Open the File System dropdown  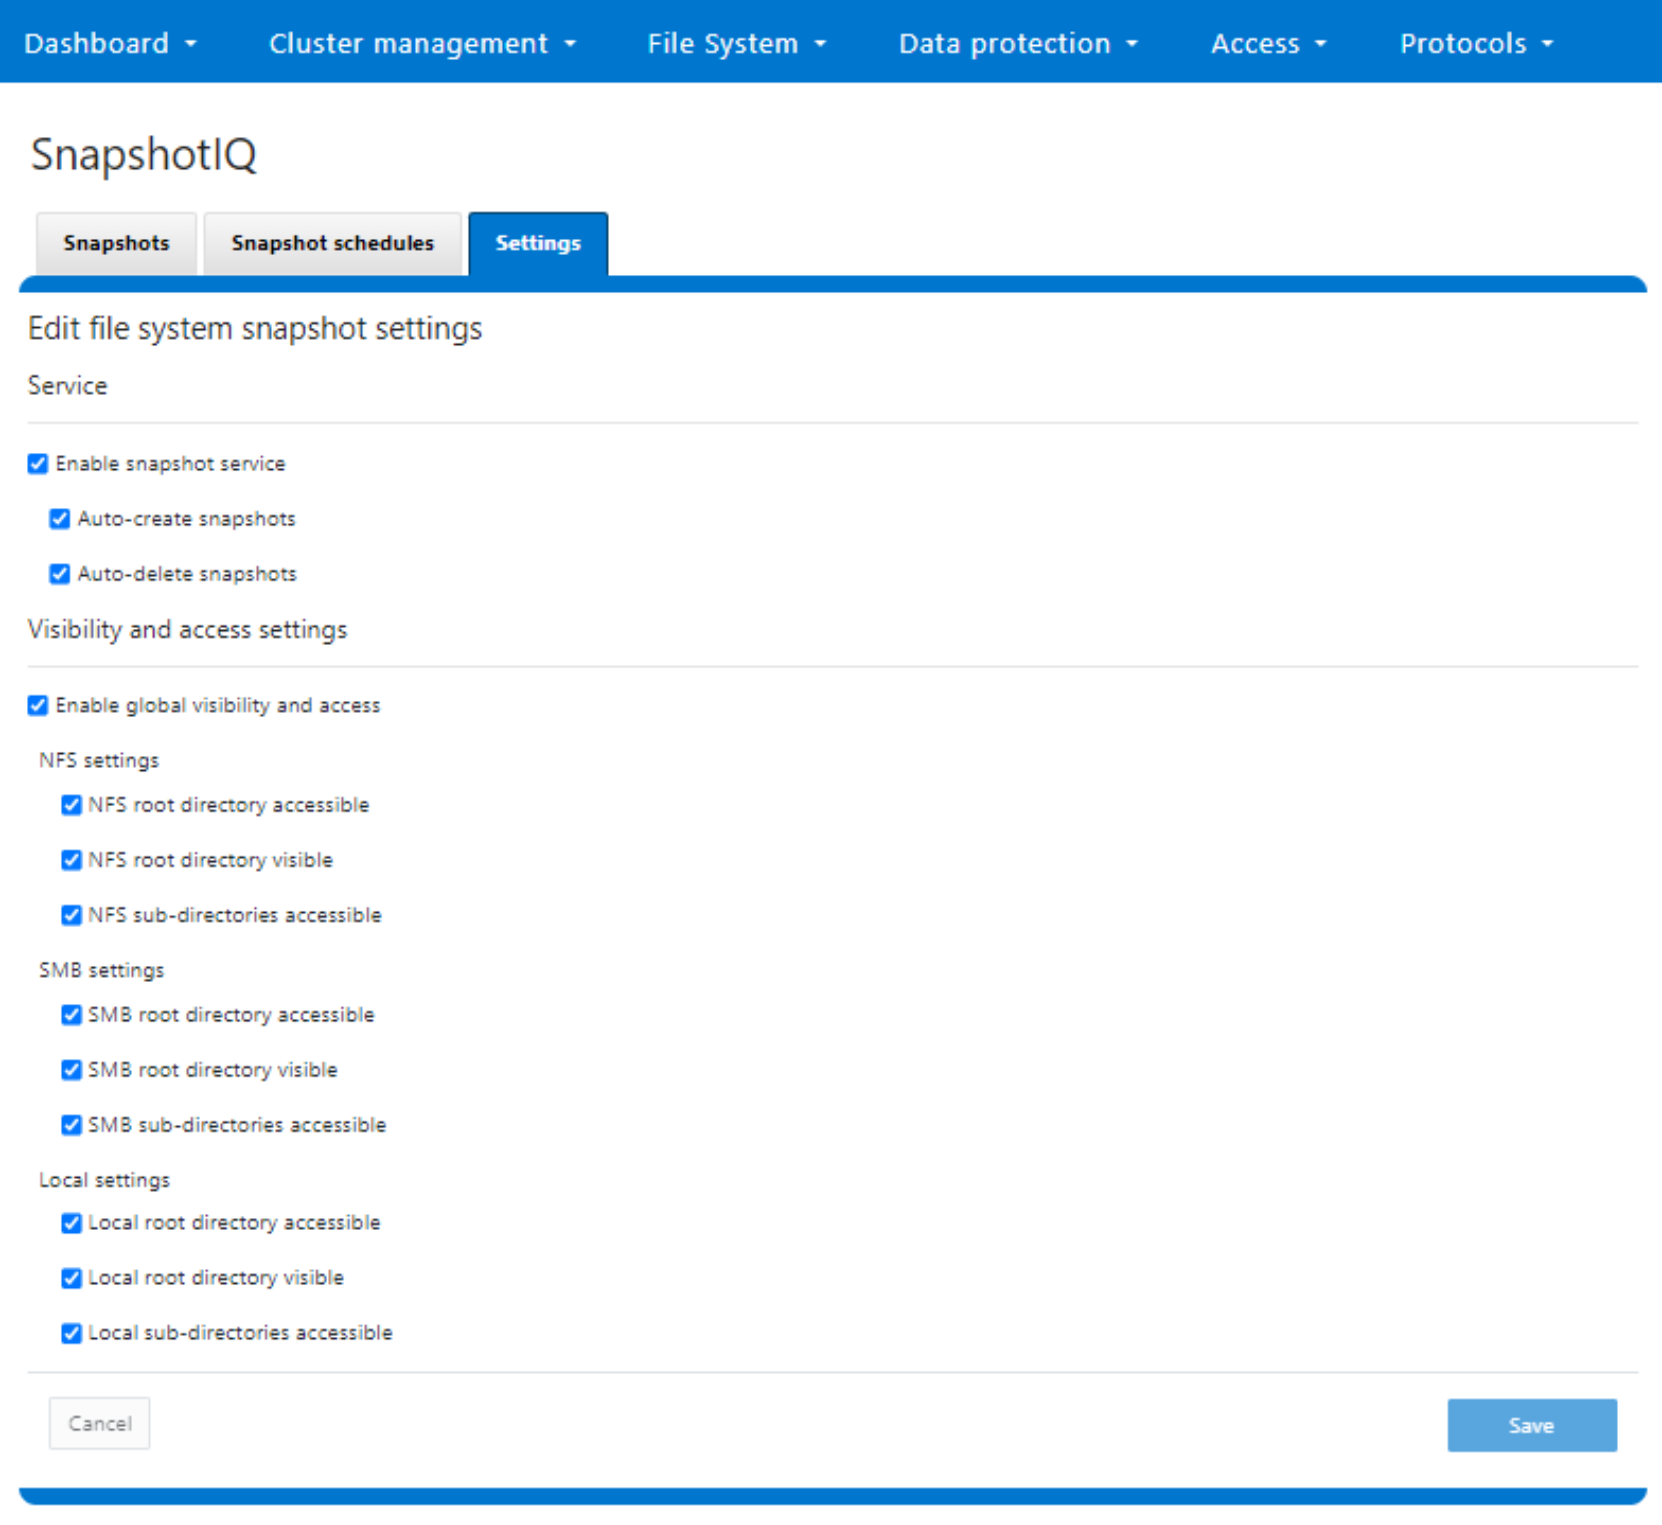(736, 43)
